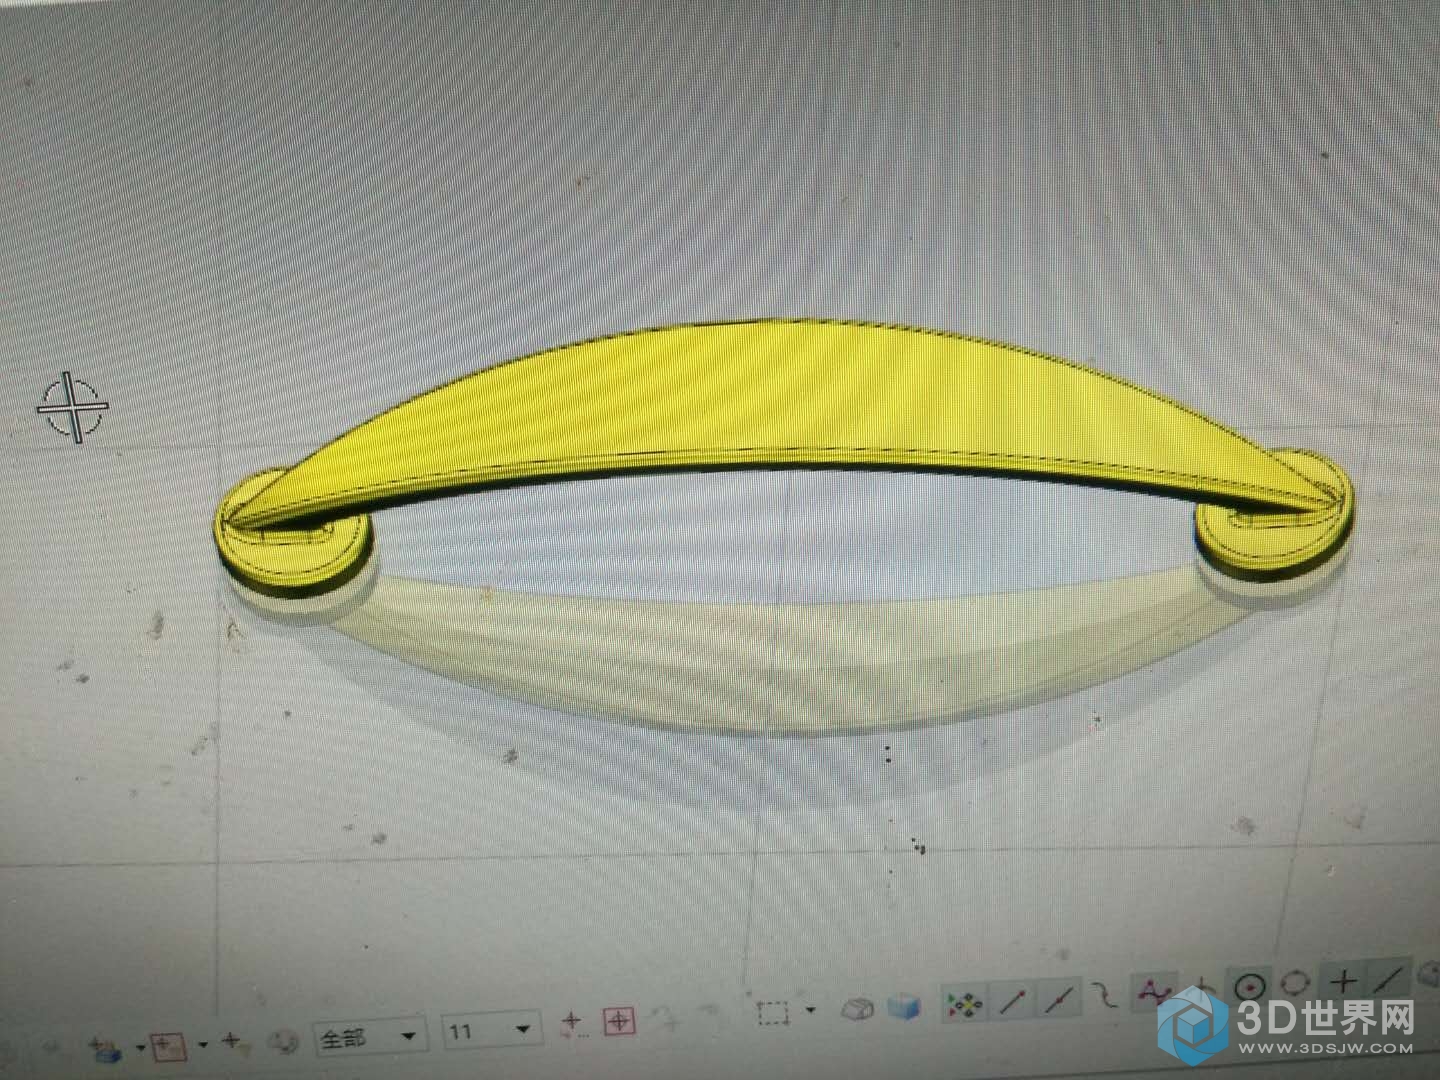Click the pink boxed crosshair selection filter icon
This screenshot has width=1440, height=1080.
pos(169,1047)
